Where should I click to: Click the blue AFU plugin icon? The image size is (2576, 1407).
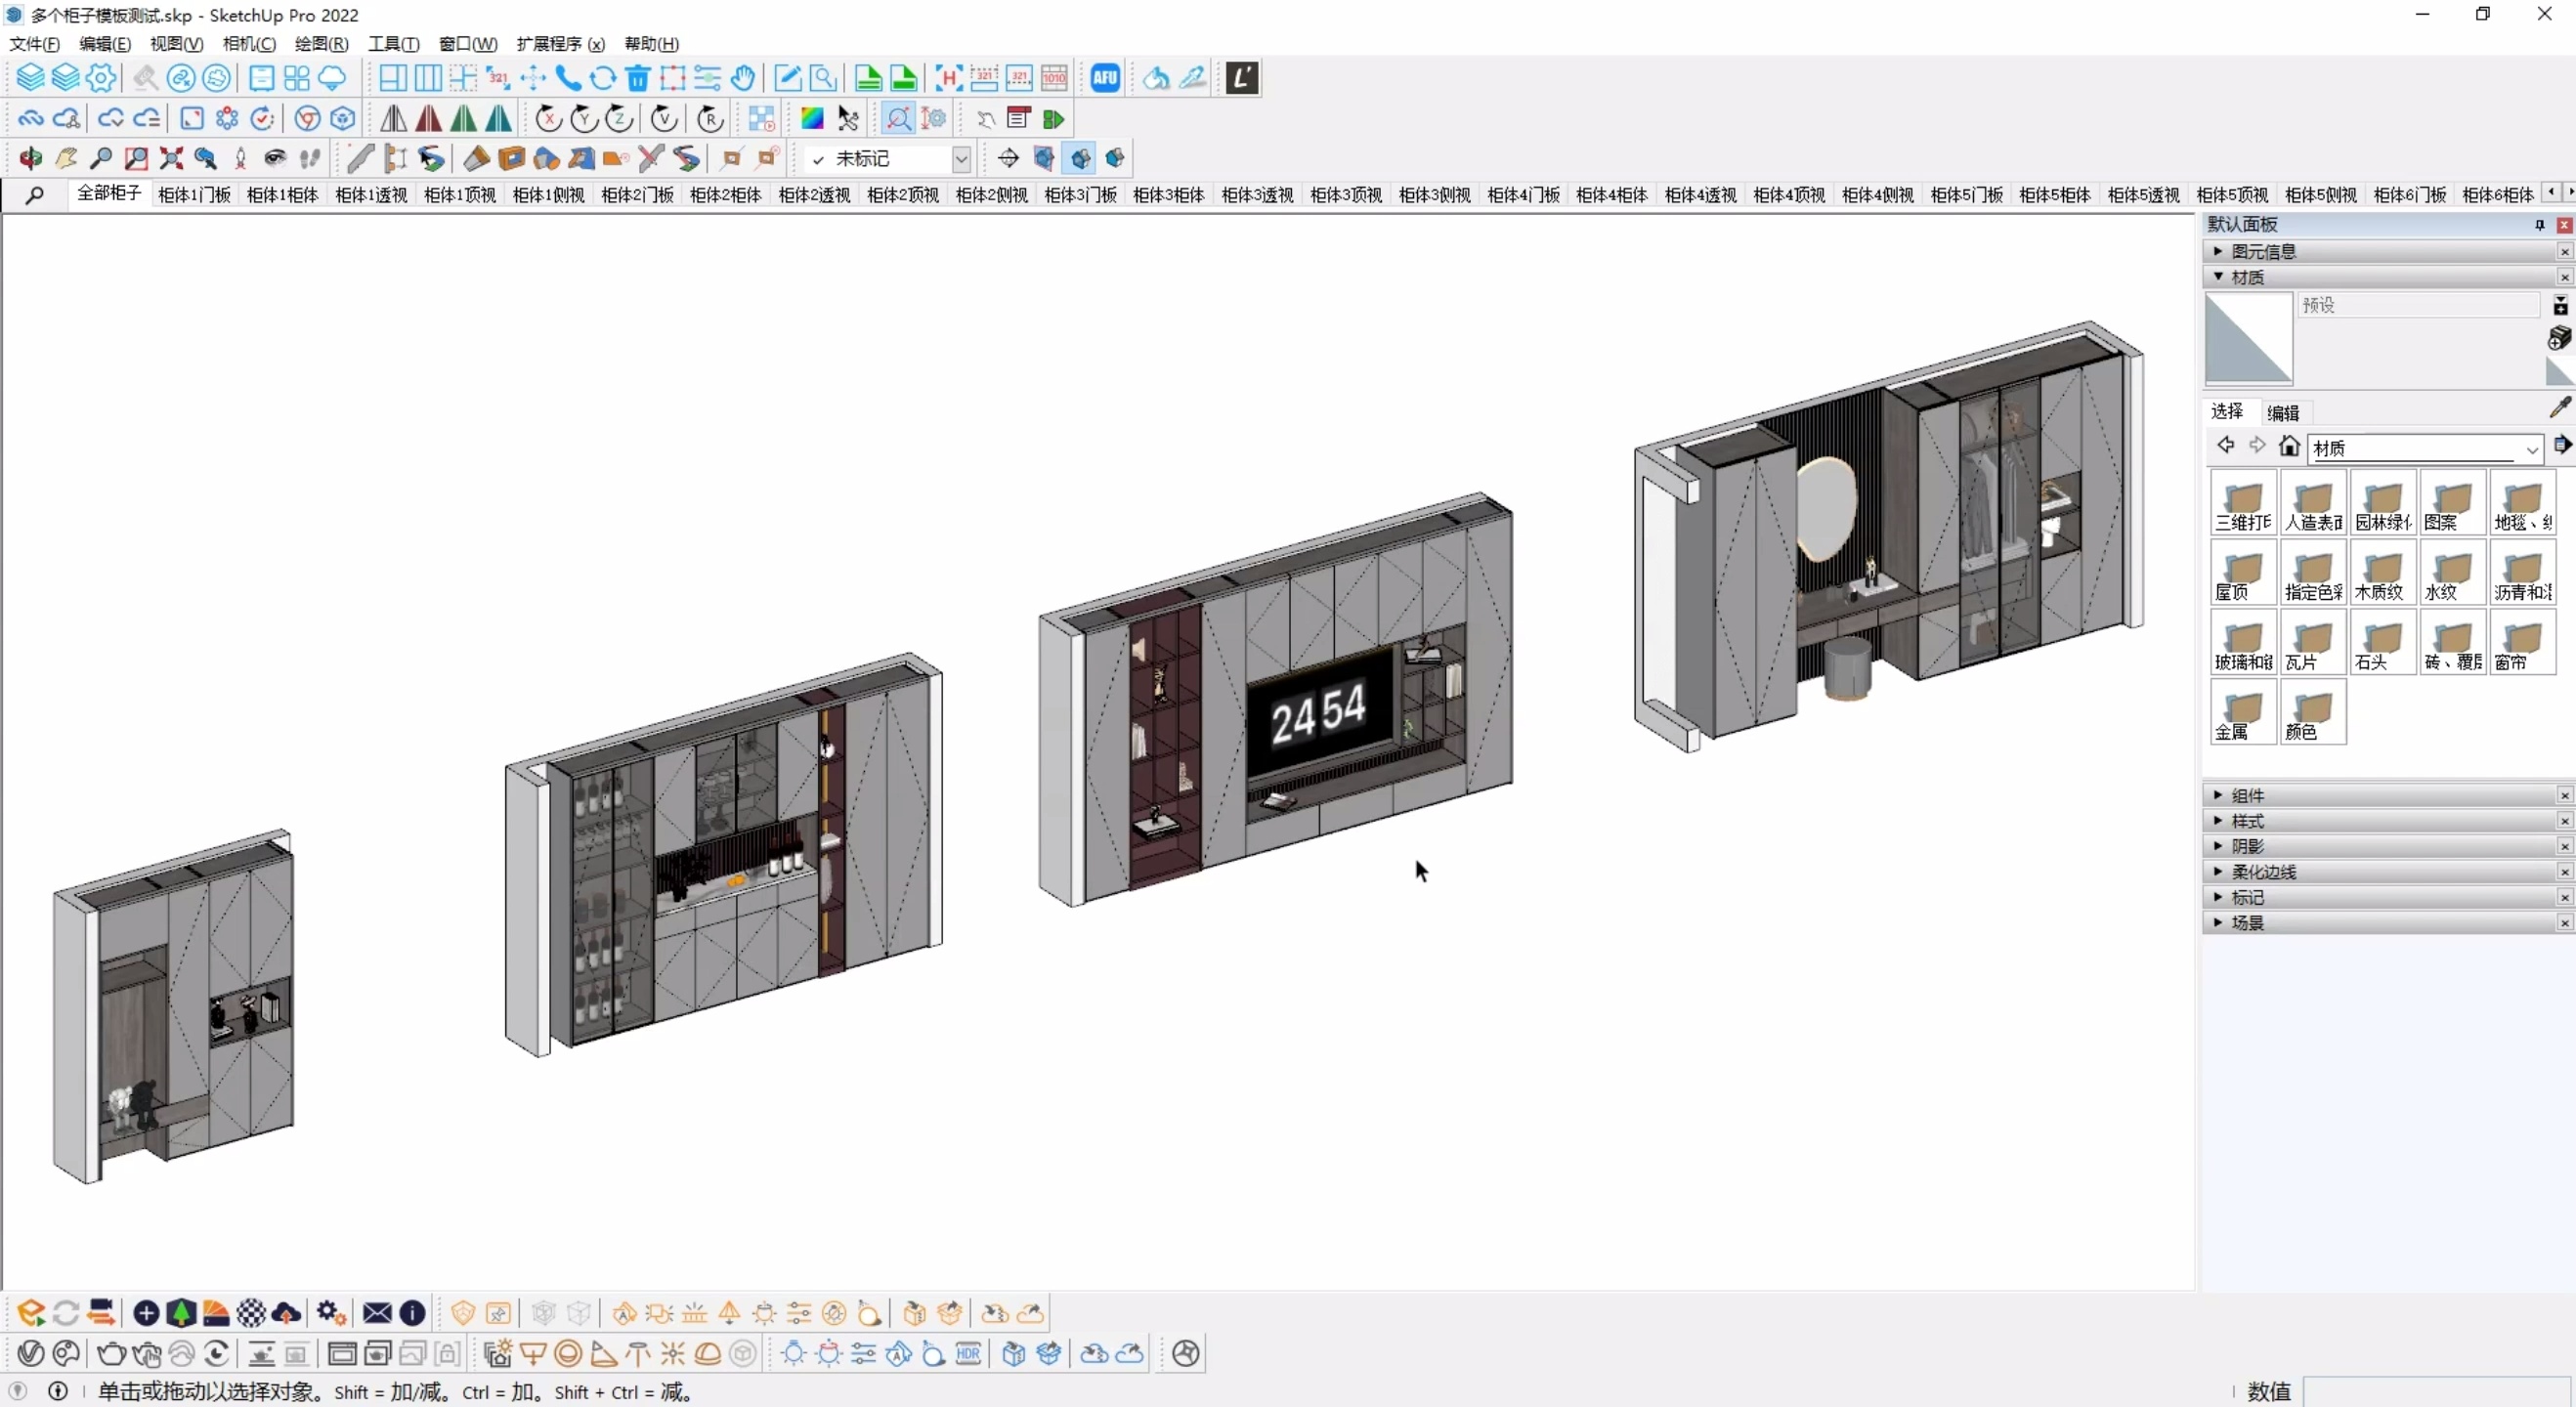(x=1105, y=78)
